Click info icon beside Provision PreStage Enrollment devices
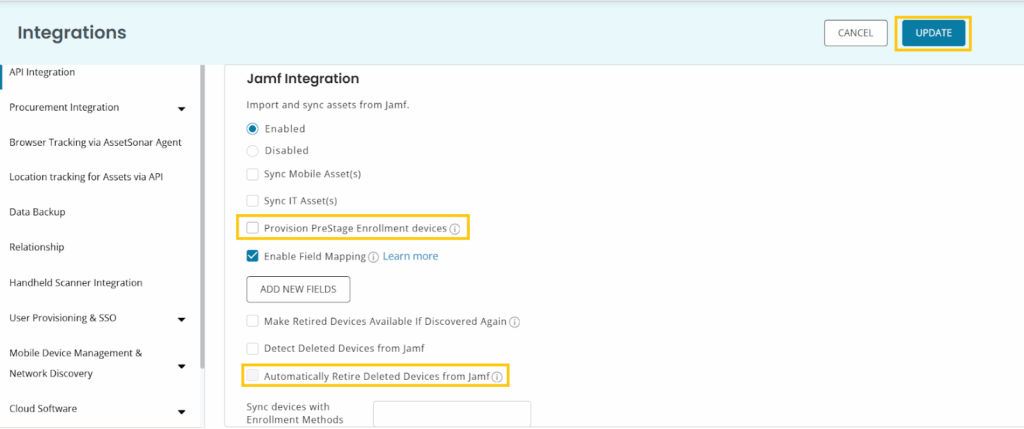This screenshot has width=1024, height=429. pyautogui.click(x=455, y=229)
